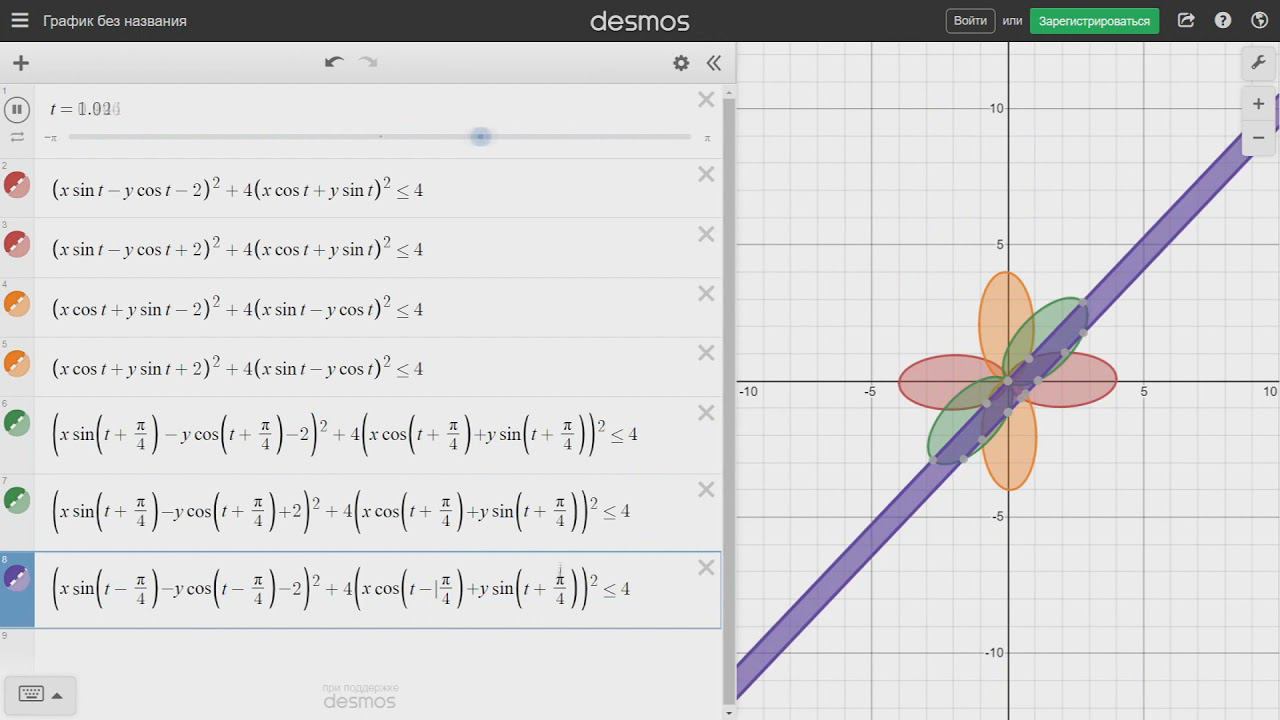Screen dimensions: 1280x720
Task: Toggle visibility of orange expression 4
Action: pos(17,304)
